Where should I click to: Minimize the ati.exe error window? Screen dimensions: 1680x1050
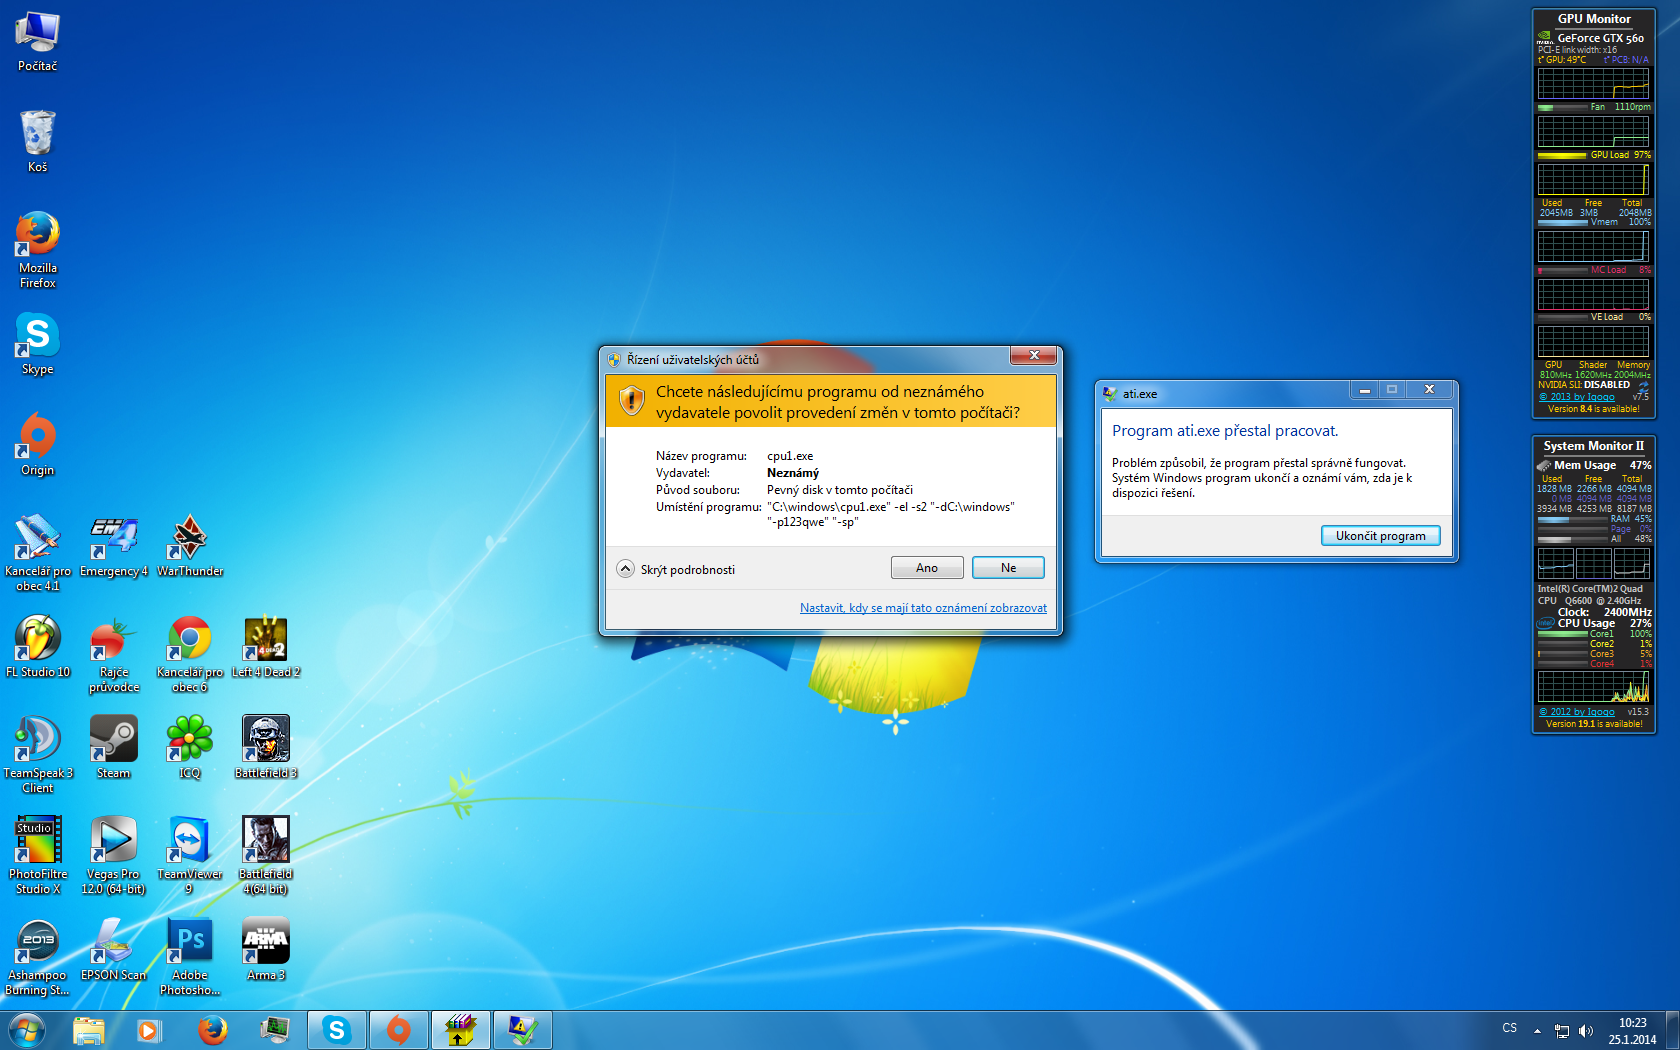point(1364,390)
